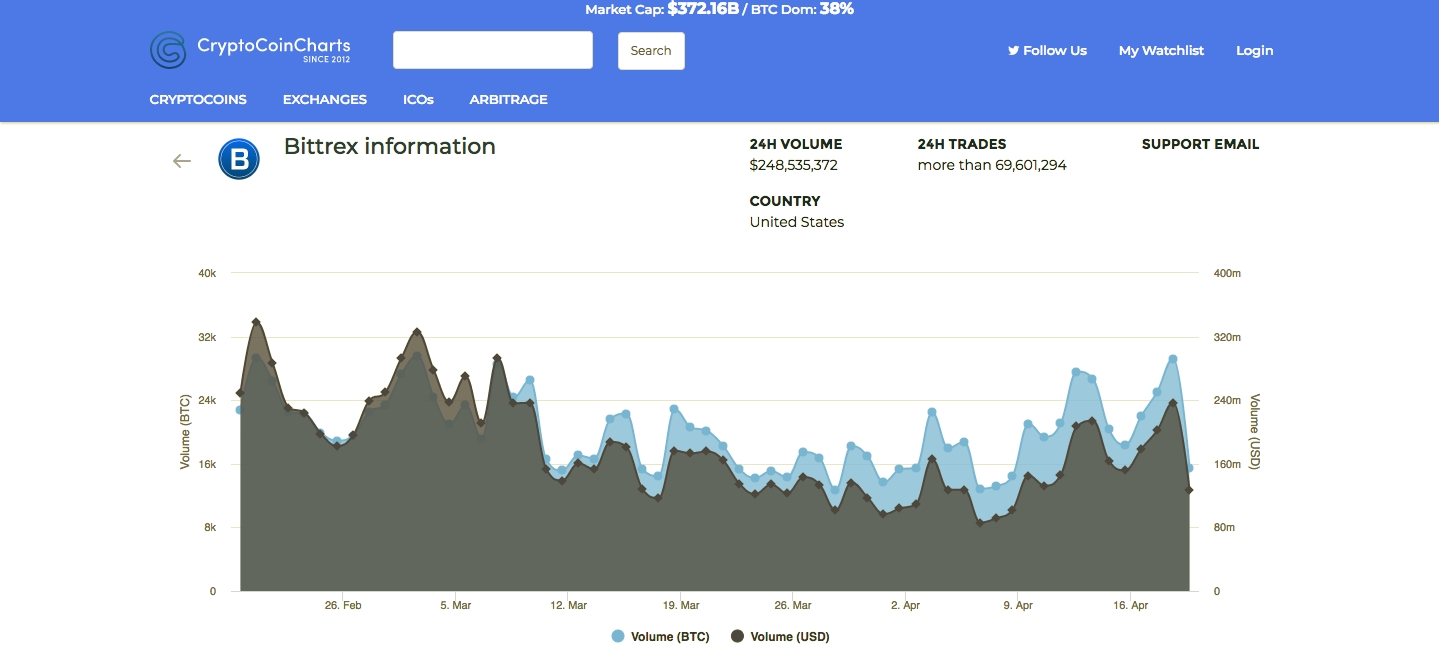Click the 9. Apr axis date label
The height and width of the screenshot is (659, 1439).
coord(1018,605)
